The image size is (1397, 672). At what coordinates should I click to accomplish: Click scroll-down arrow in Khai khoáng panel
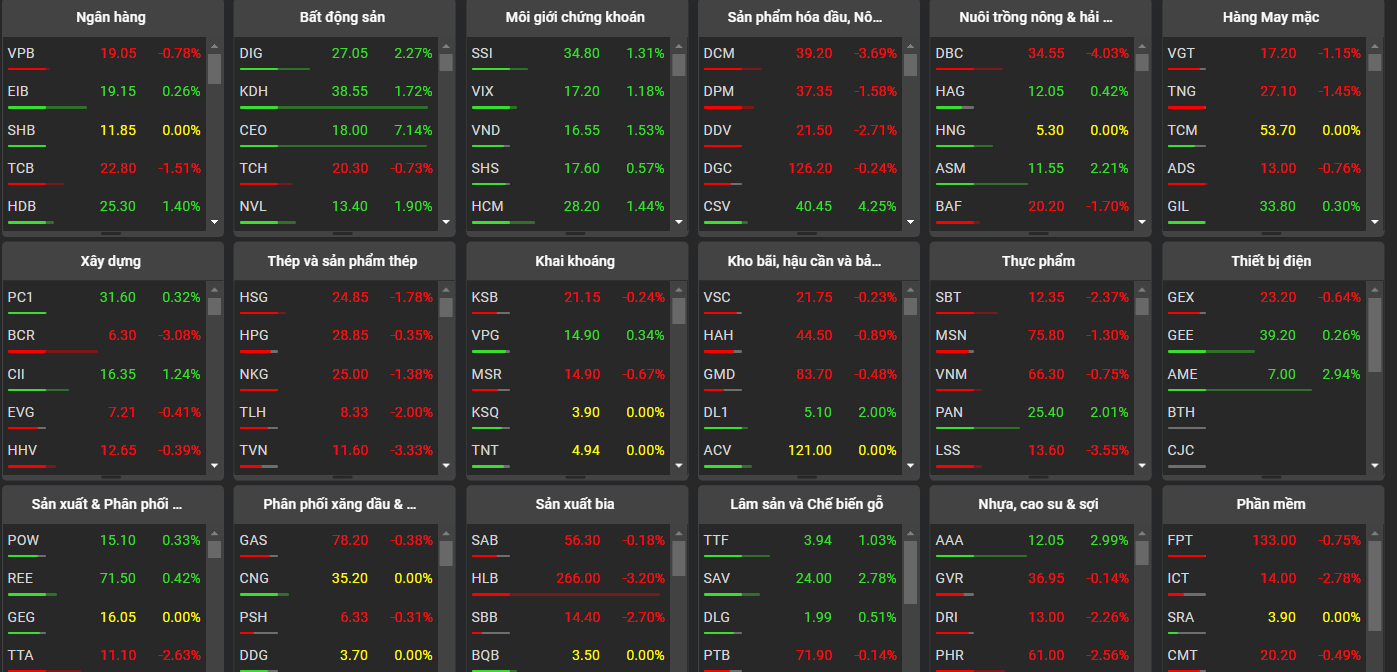678,464
